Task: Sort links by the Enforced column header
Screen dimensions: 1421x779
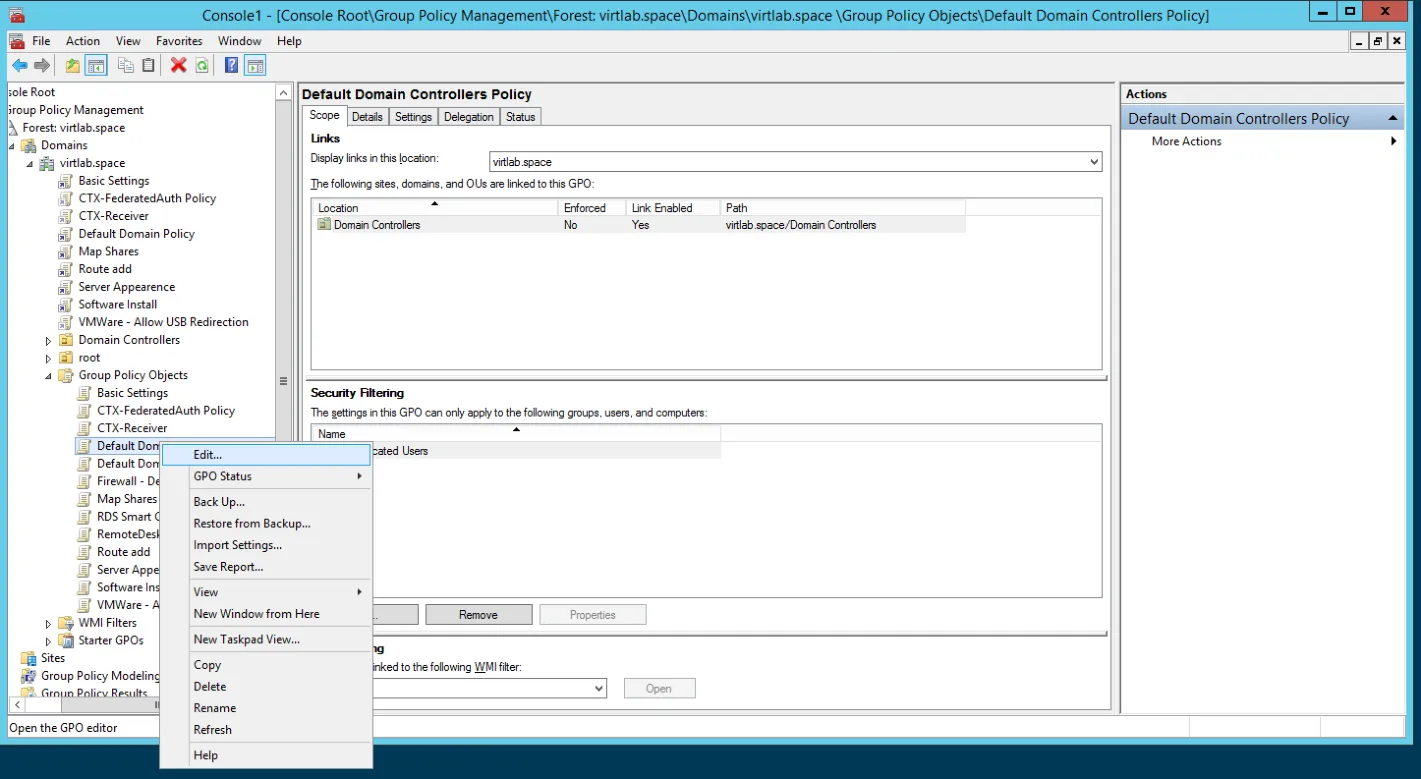Action: click(592, 208)
